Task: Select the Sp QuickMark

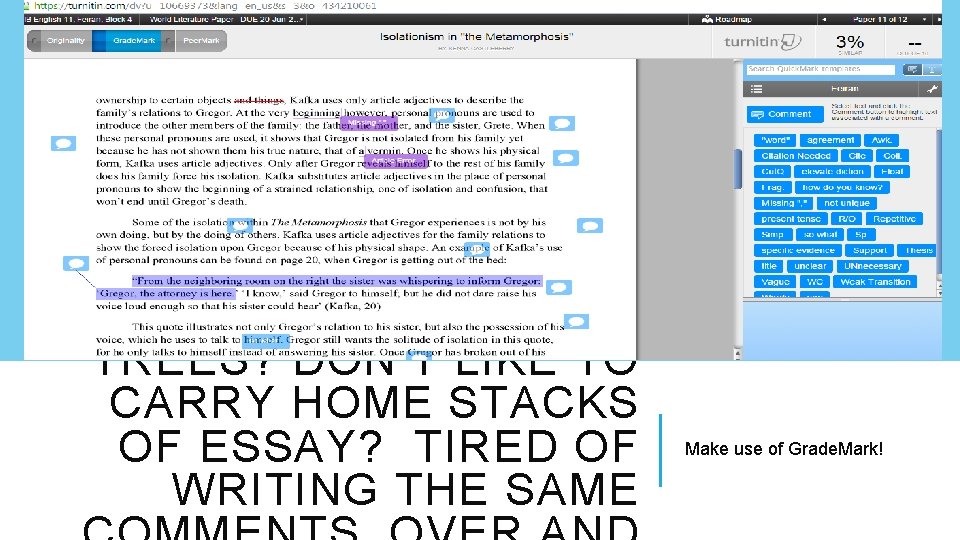Action: coord(861,234)
